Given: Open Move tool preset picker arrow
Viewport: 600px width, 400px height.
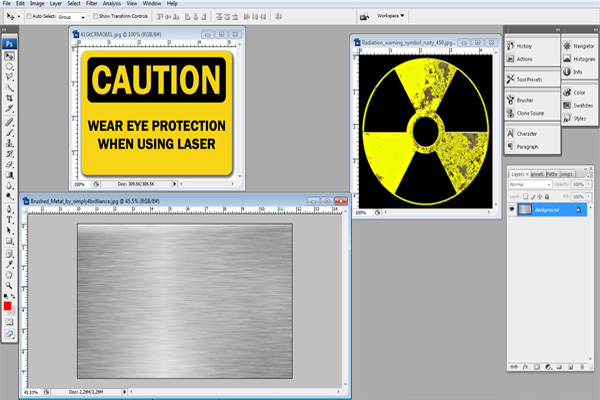Looking at the screenshot, I should (19, 17).
